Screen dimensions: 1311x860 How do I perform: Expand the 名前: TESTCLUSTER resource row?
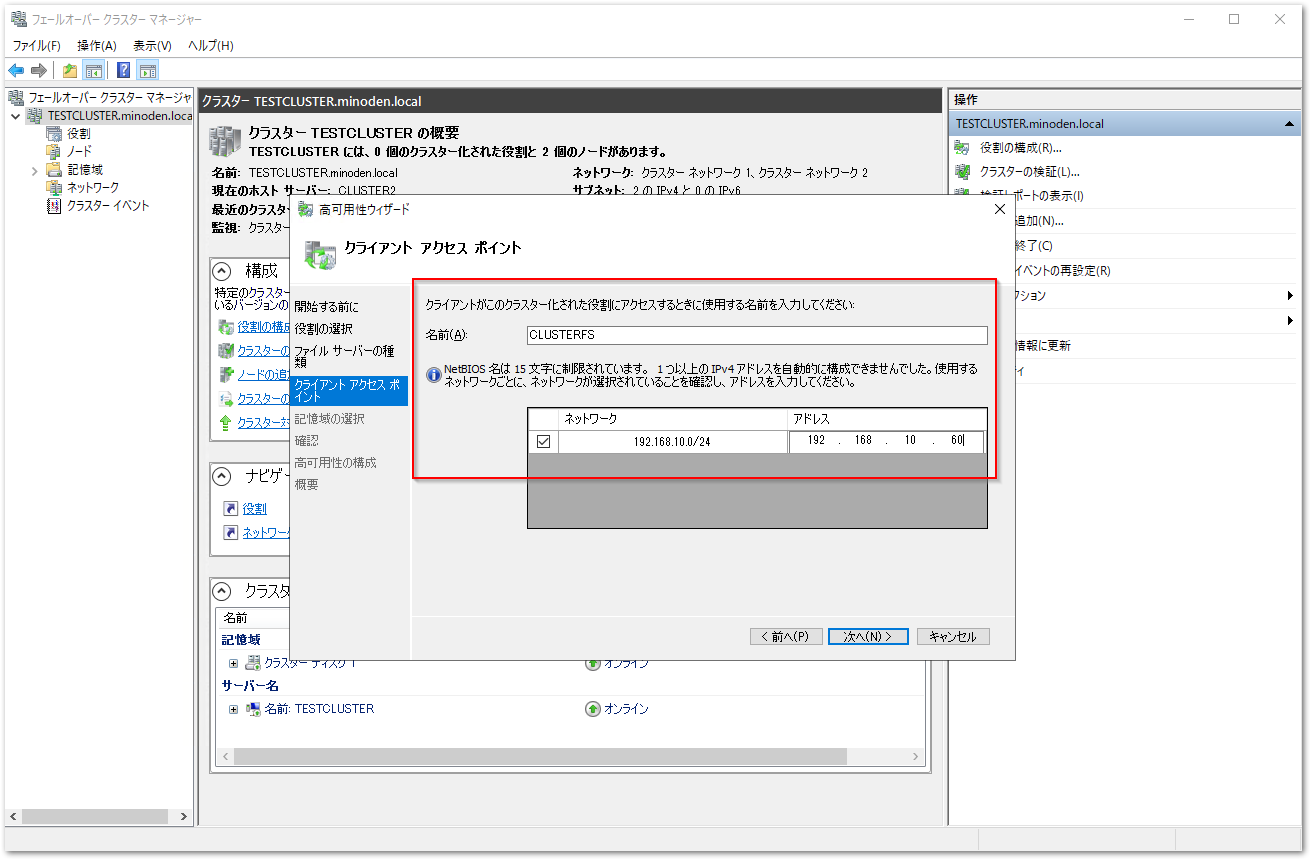(x=234, y=709)
